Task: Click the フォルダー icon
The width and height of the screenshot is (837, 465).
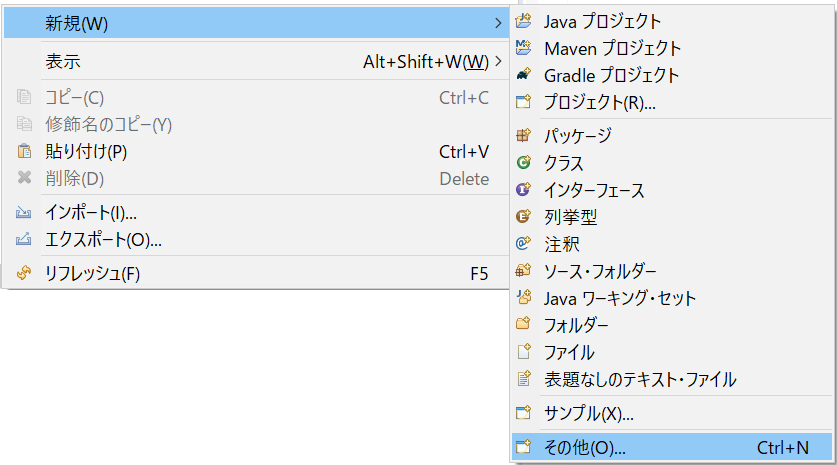Action: 524,324
